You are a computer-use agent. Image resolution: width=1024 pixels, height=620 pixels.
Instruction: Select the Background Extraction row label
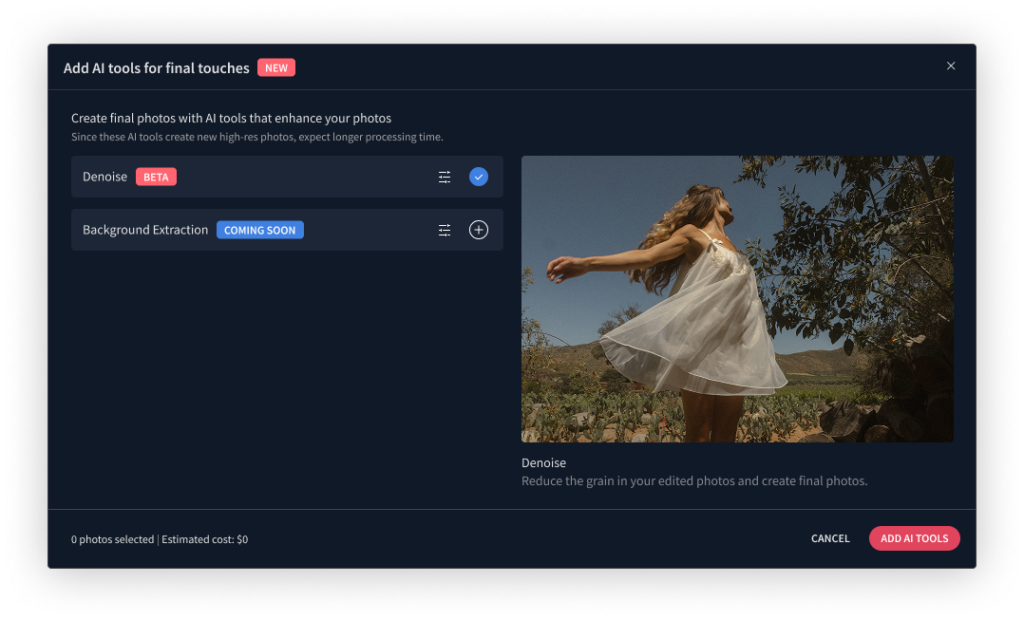pos(145,230)
